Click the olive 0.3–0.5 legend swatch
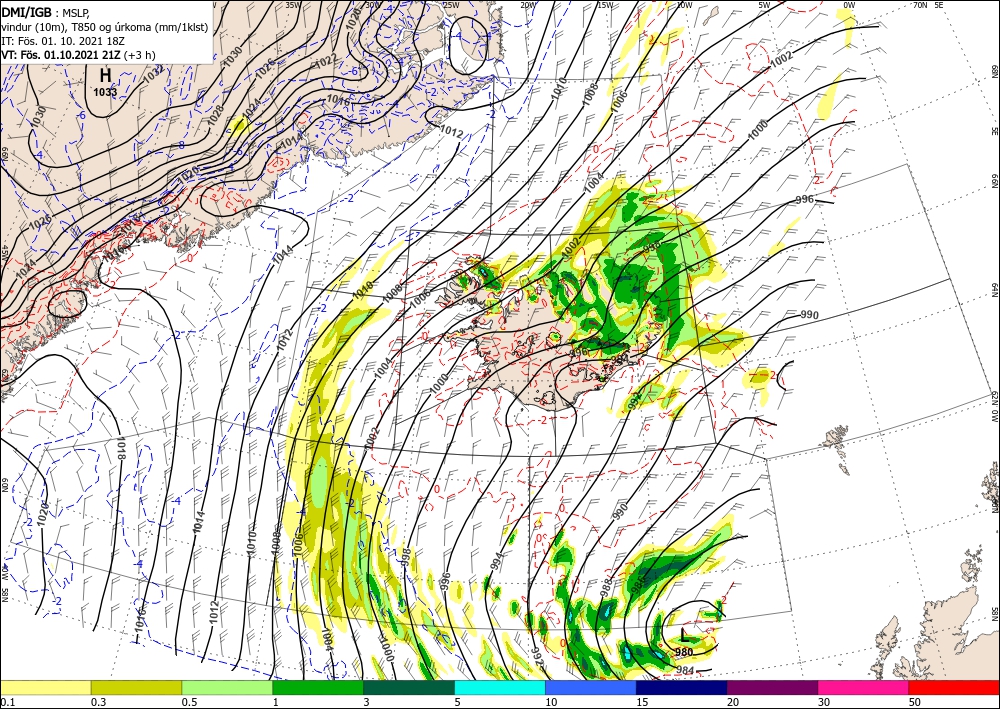 pos(136,687)
